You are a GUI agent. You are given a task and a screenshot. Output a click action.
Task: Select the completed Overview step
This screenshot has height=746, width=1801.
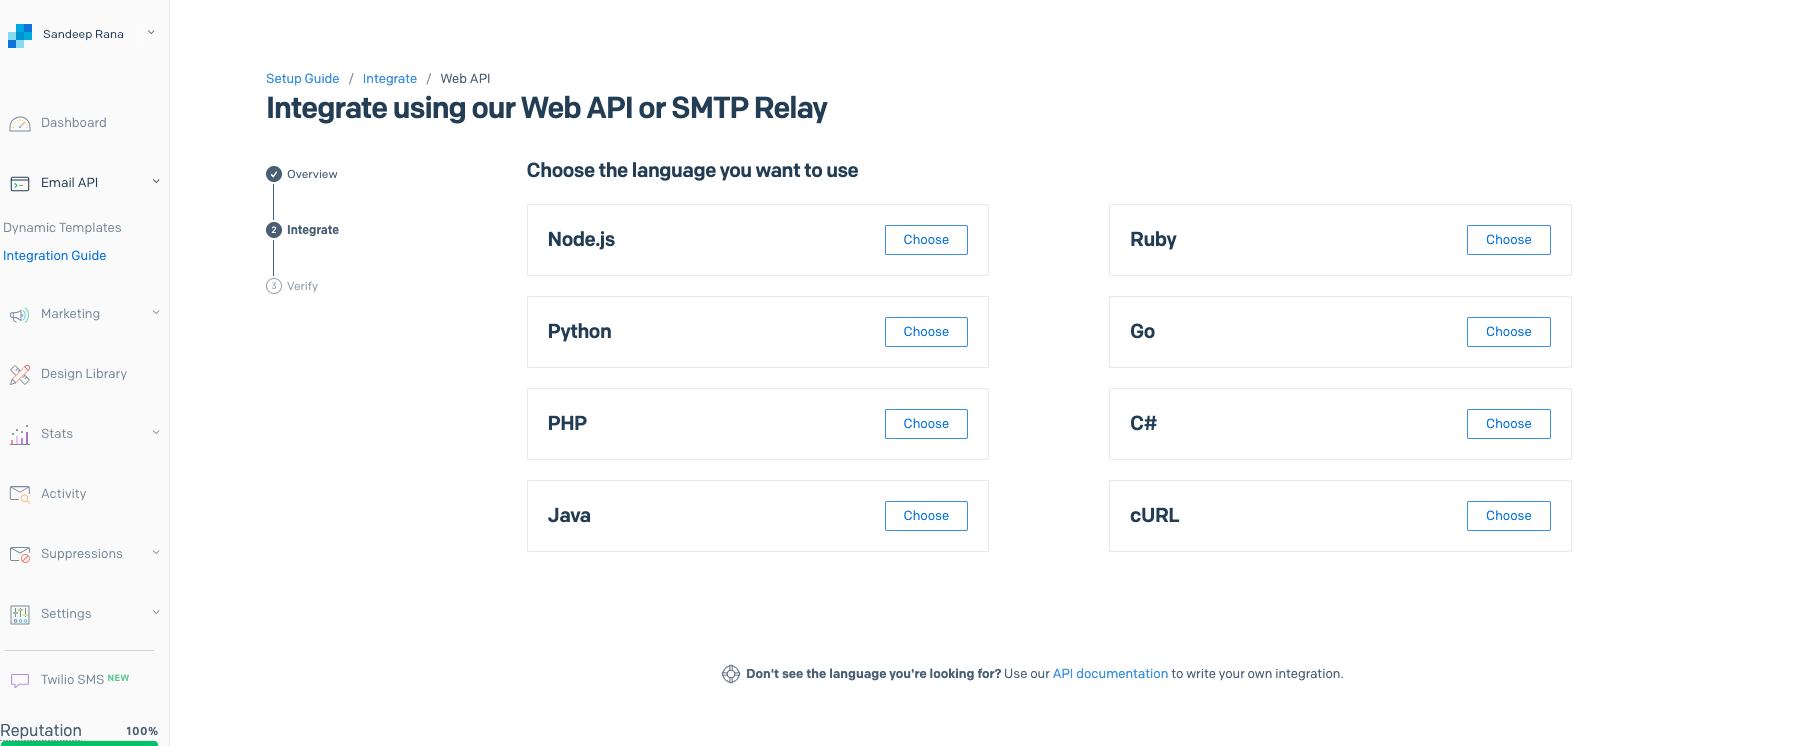tap(274, 174)
